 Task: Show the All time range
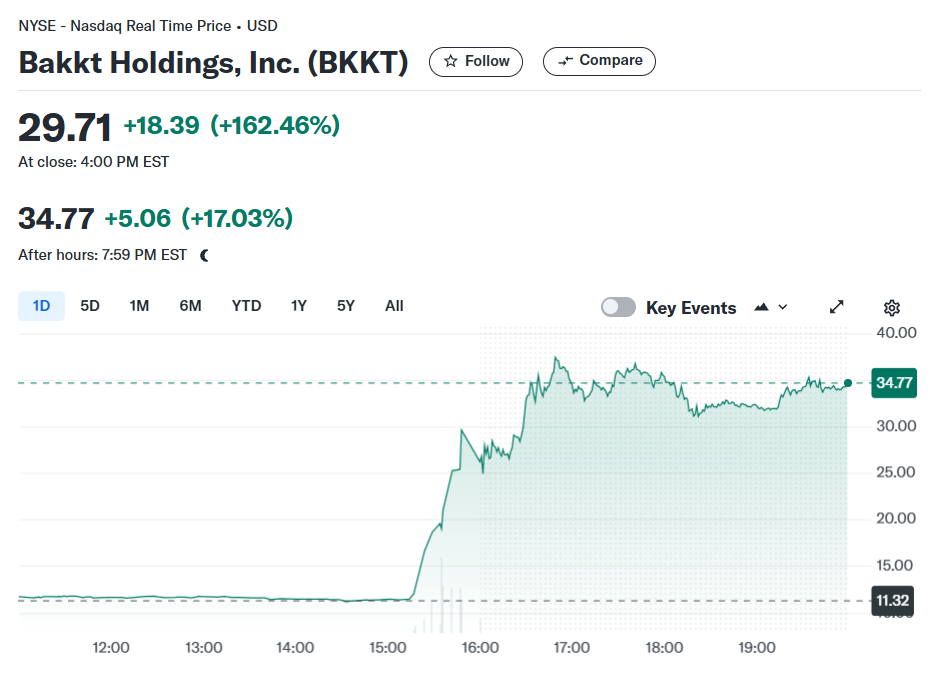(394, 306)
